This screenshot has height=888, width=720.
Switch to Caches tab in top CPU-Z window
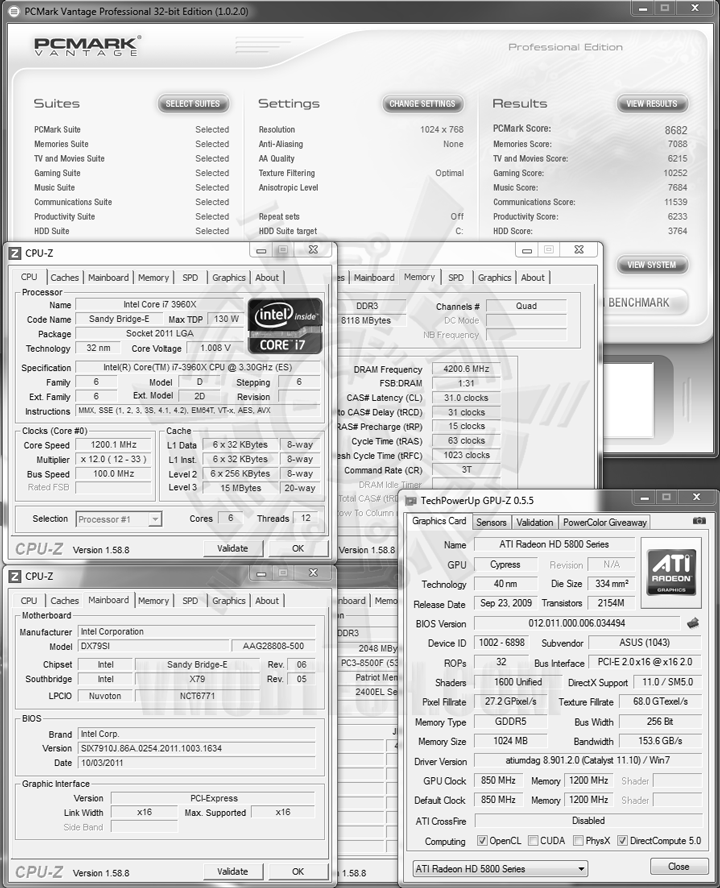tap(65, 278)
